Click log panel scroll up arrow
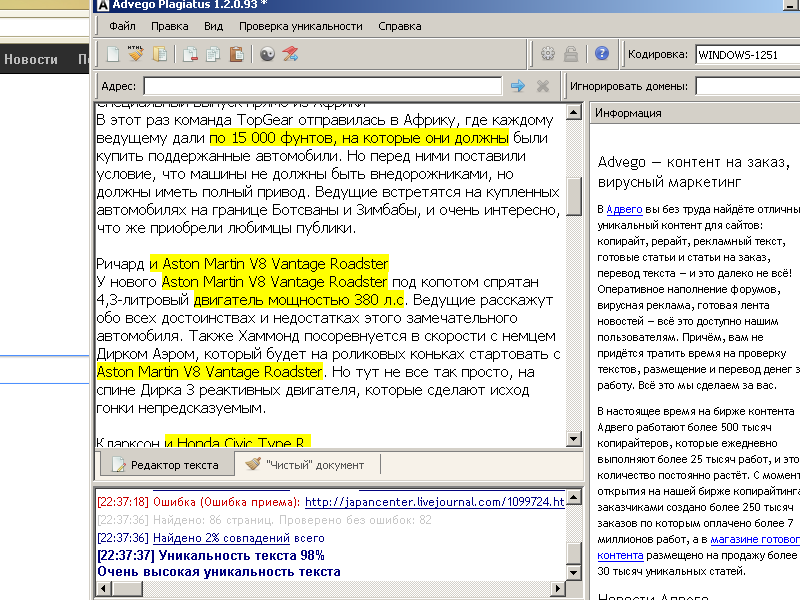Screen dimensions: 800x600 (574, 496)
